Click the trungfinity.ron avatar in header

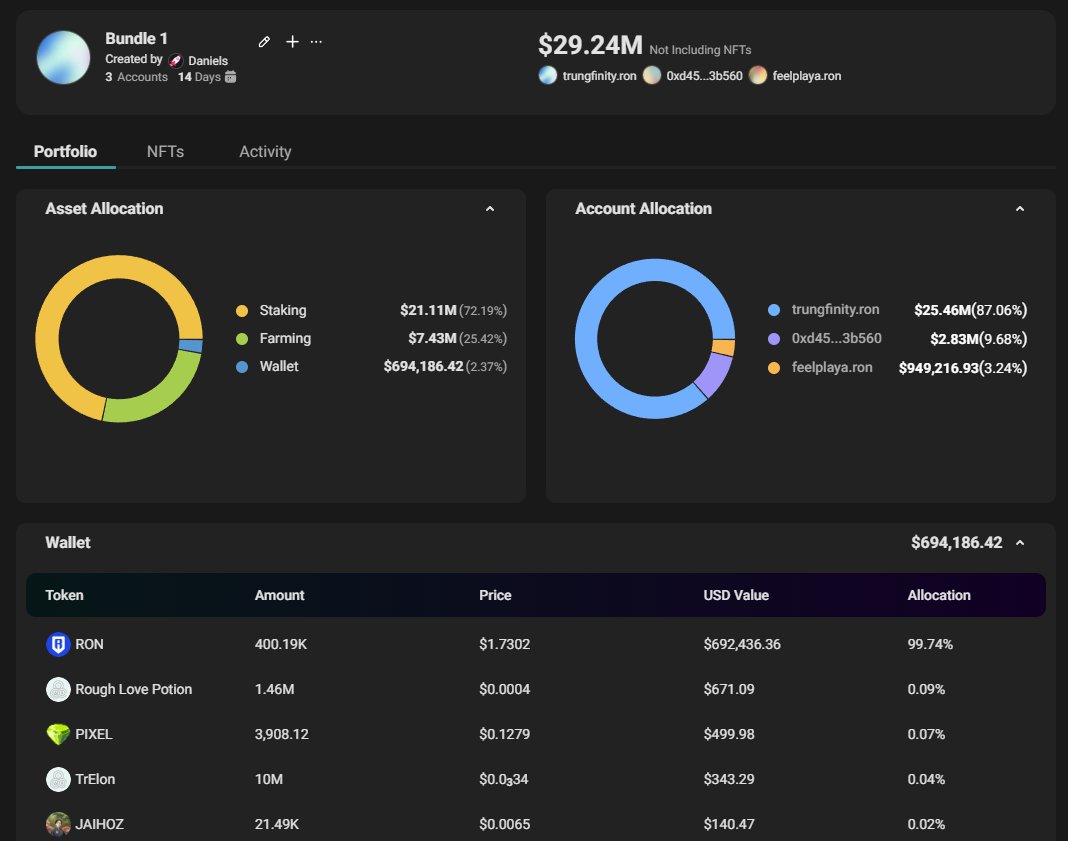pos(548,76)
